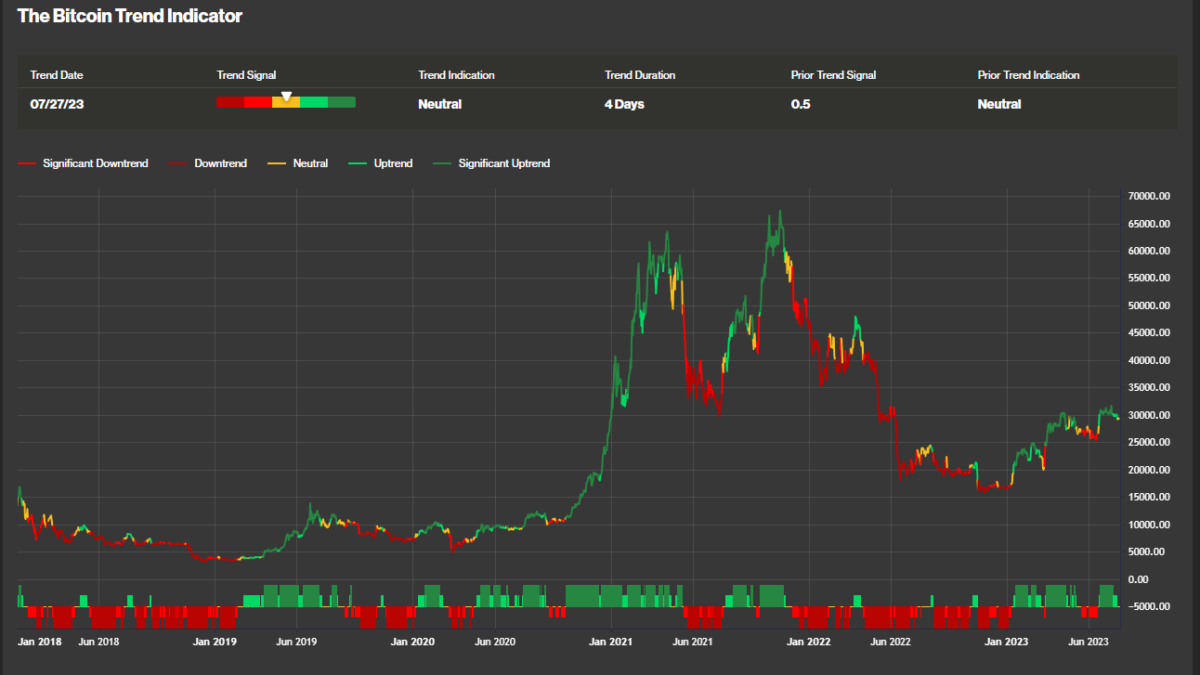
Task: Select the dark green rightmost gauge segment
Action: pos(342,102)
